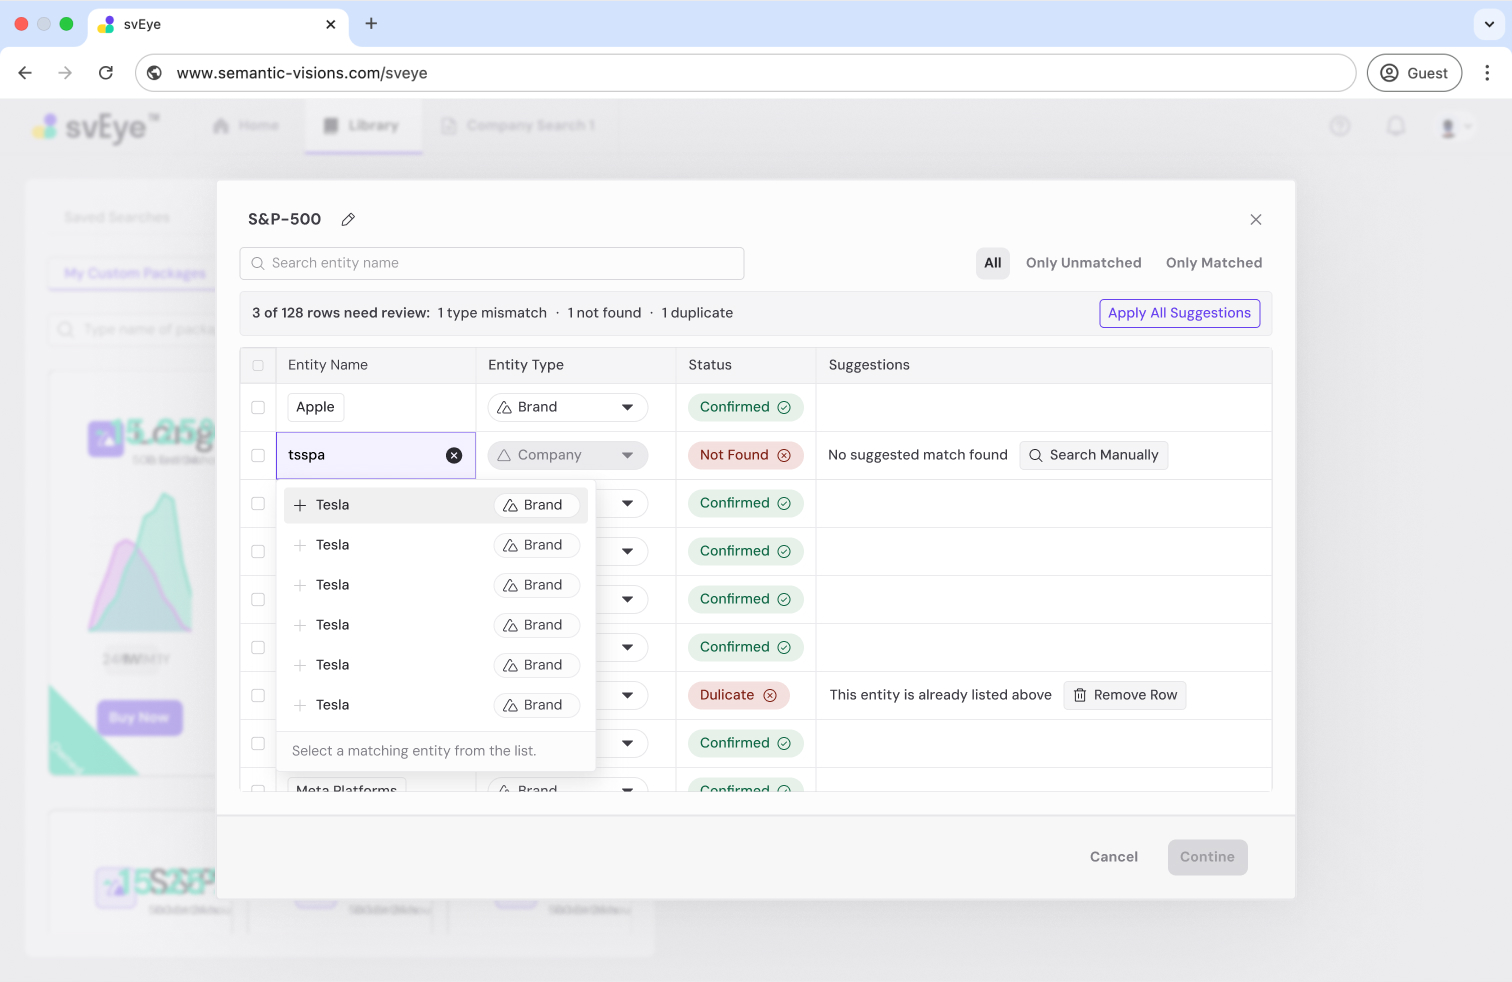Click the svEye logo behind the dialog
Screen dimensions: 1512x982
pos(96,127)
